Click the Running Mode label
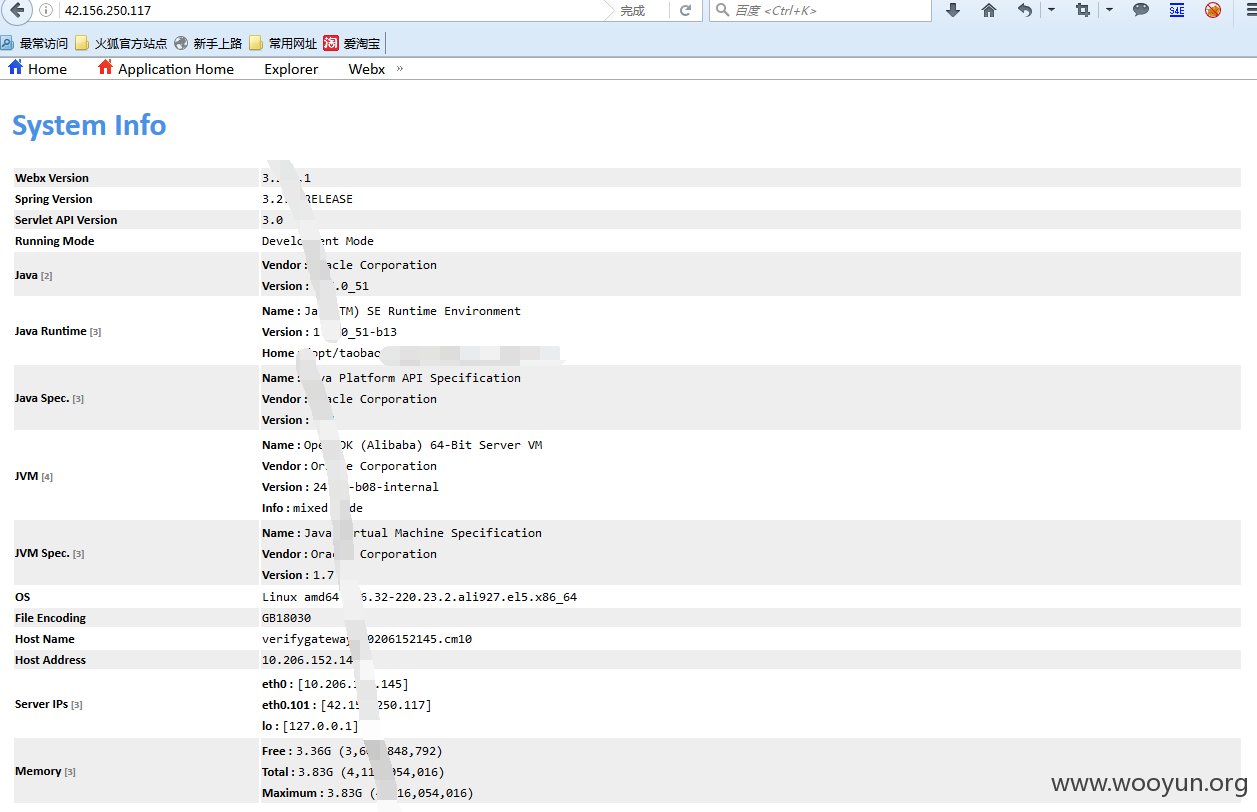Screen dimensions: 1257x812 point(55,241)
